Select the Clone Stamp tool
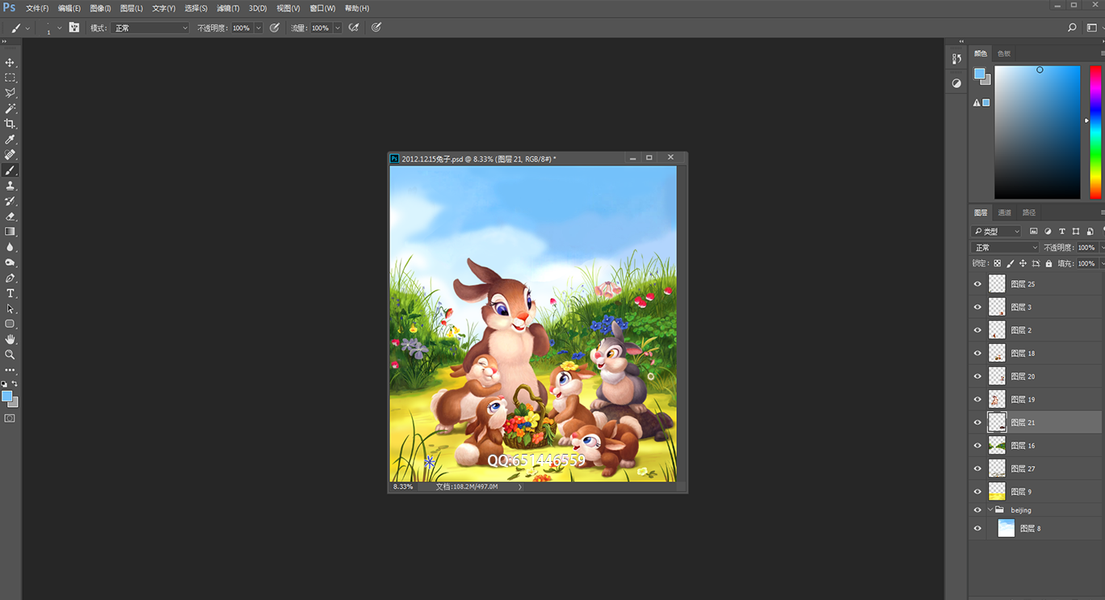Image resolution: width=1105 pixels, height=600 pixels. [10, 185]
